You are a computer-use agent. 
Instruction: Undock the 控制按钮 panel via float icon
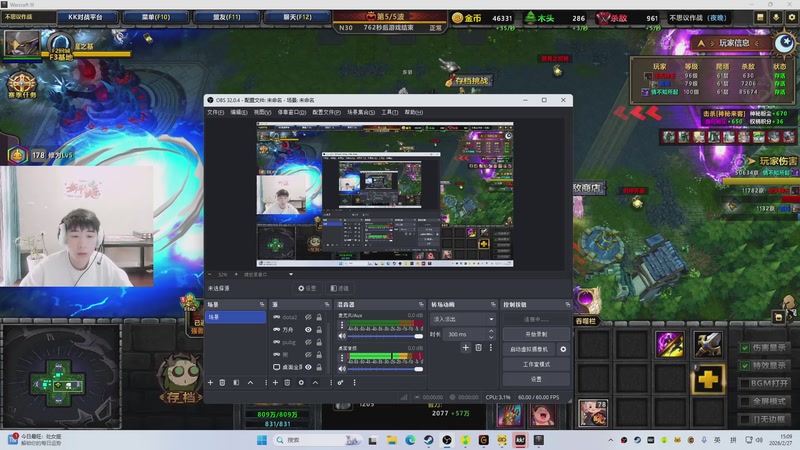[567, 305]
